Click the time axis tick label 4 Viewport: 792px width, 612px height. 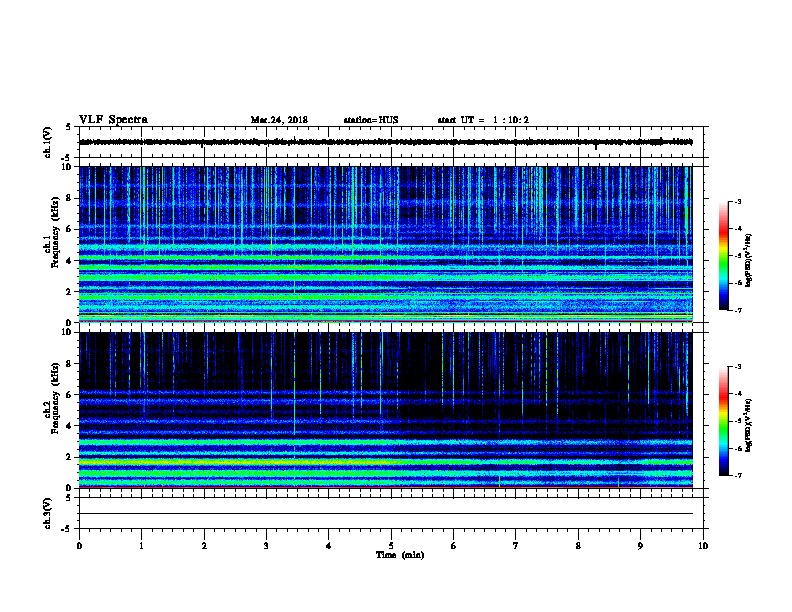(329, 546)
